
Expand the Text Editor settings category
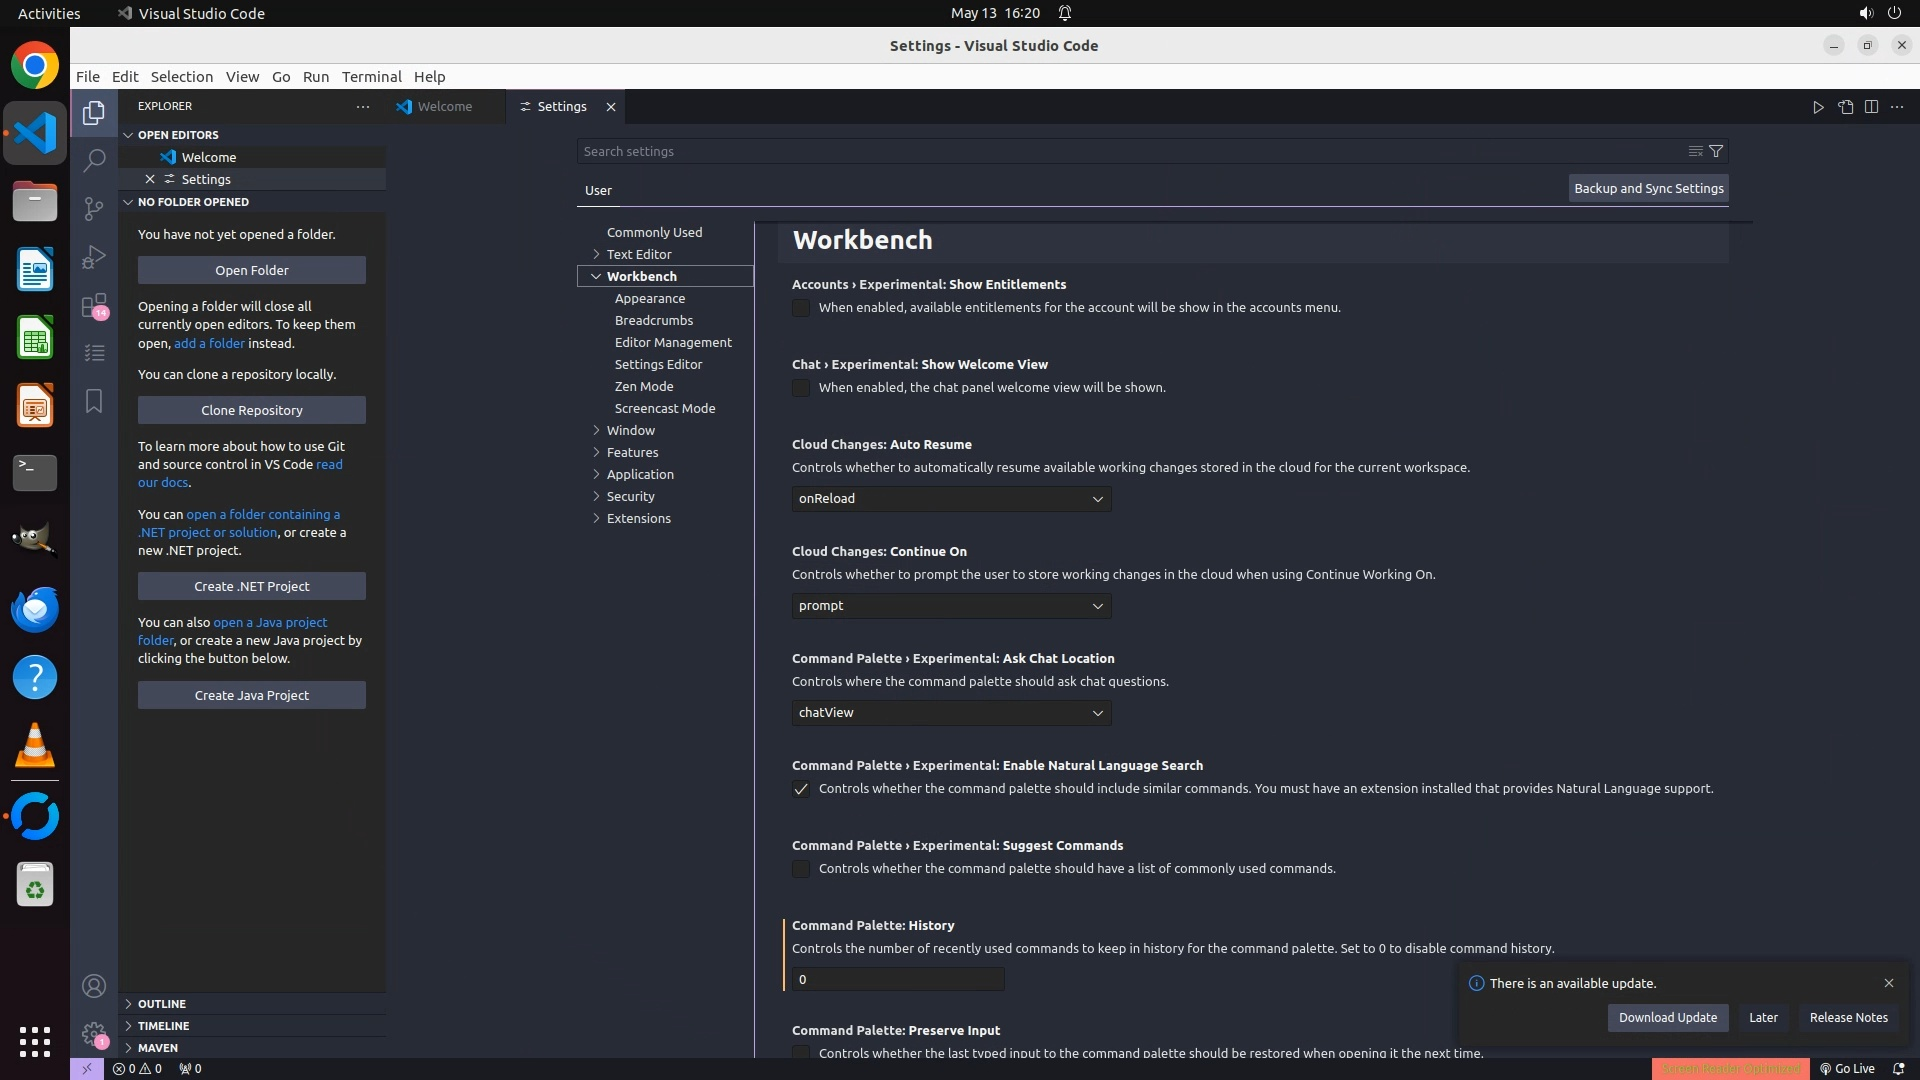pyautogui.click(x=638, y=254)
